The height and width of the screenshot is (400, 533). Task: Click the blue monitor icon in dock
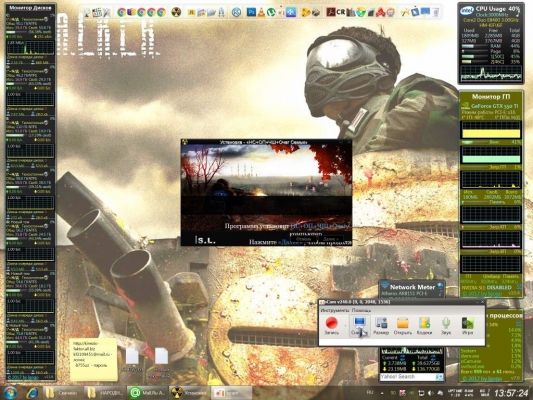[x=425, y=13]
